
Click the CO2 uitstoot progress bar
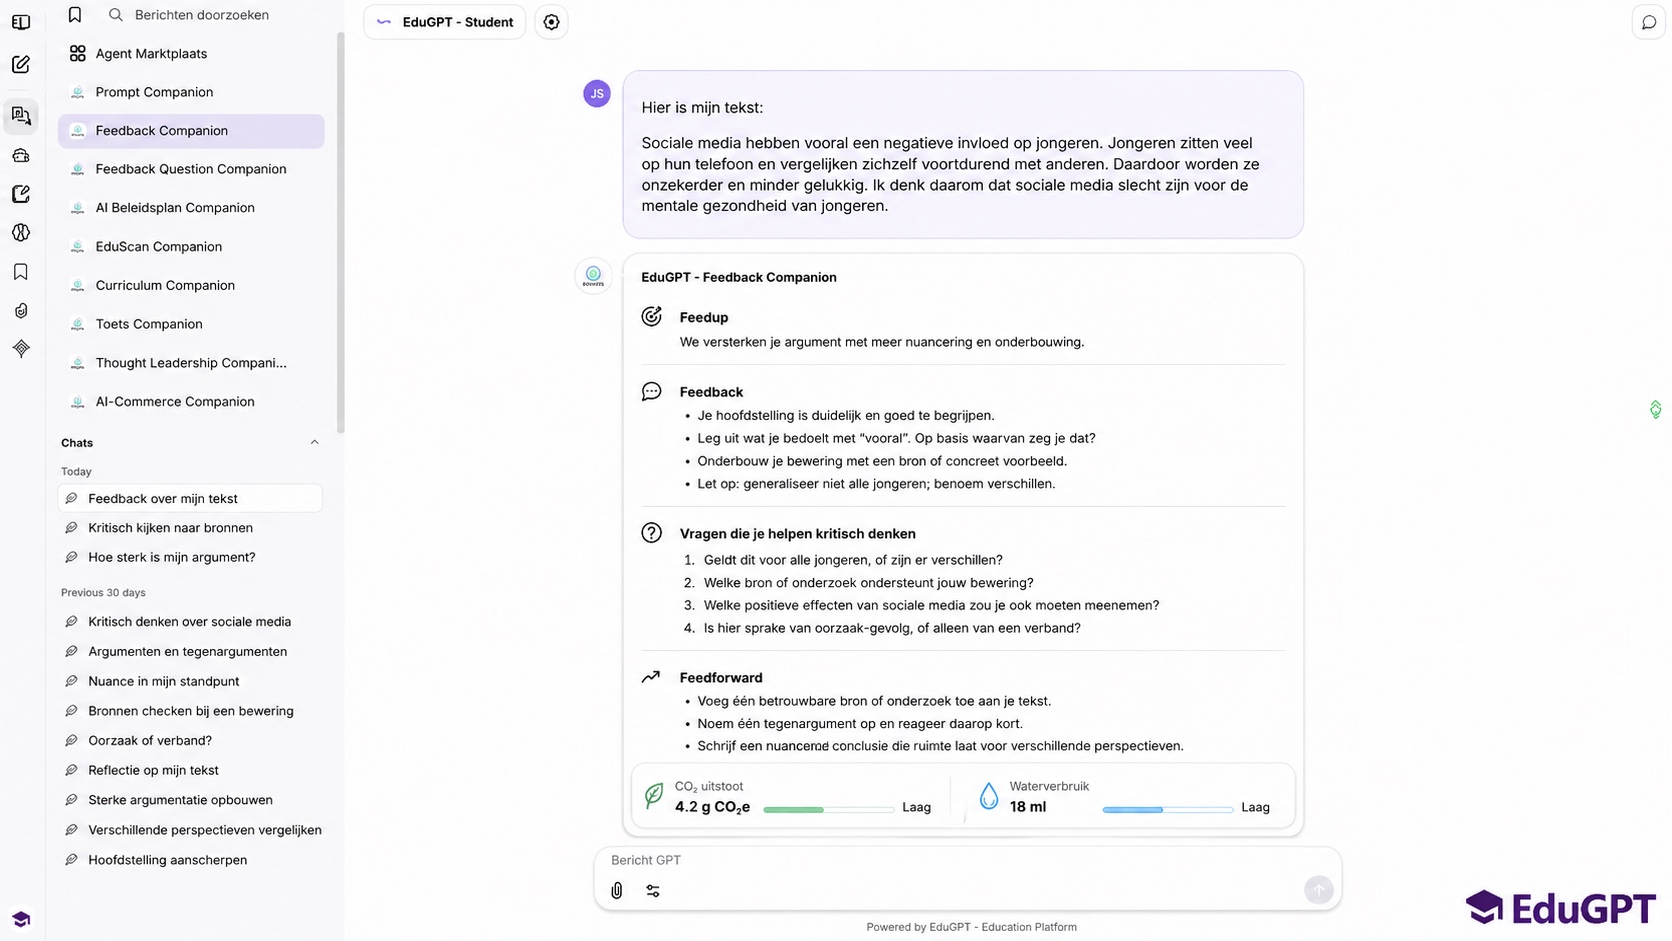828,809
